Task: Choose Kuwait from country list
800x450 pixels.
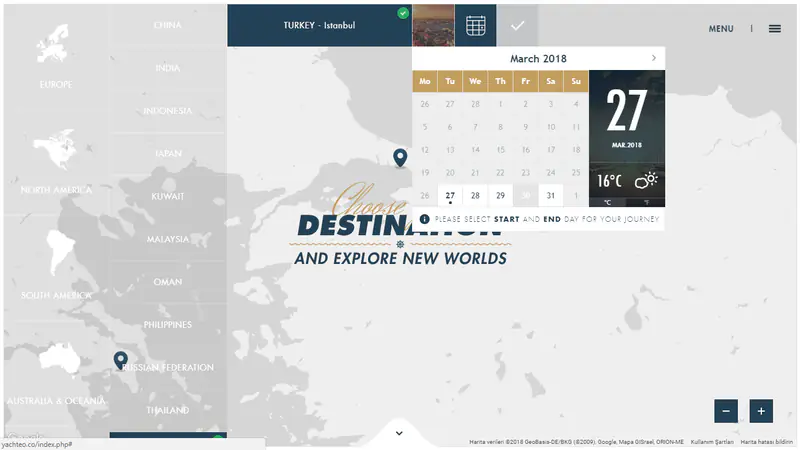Action: [167, 196]
